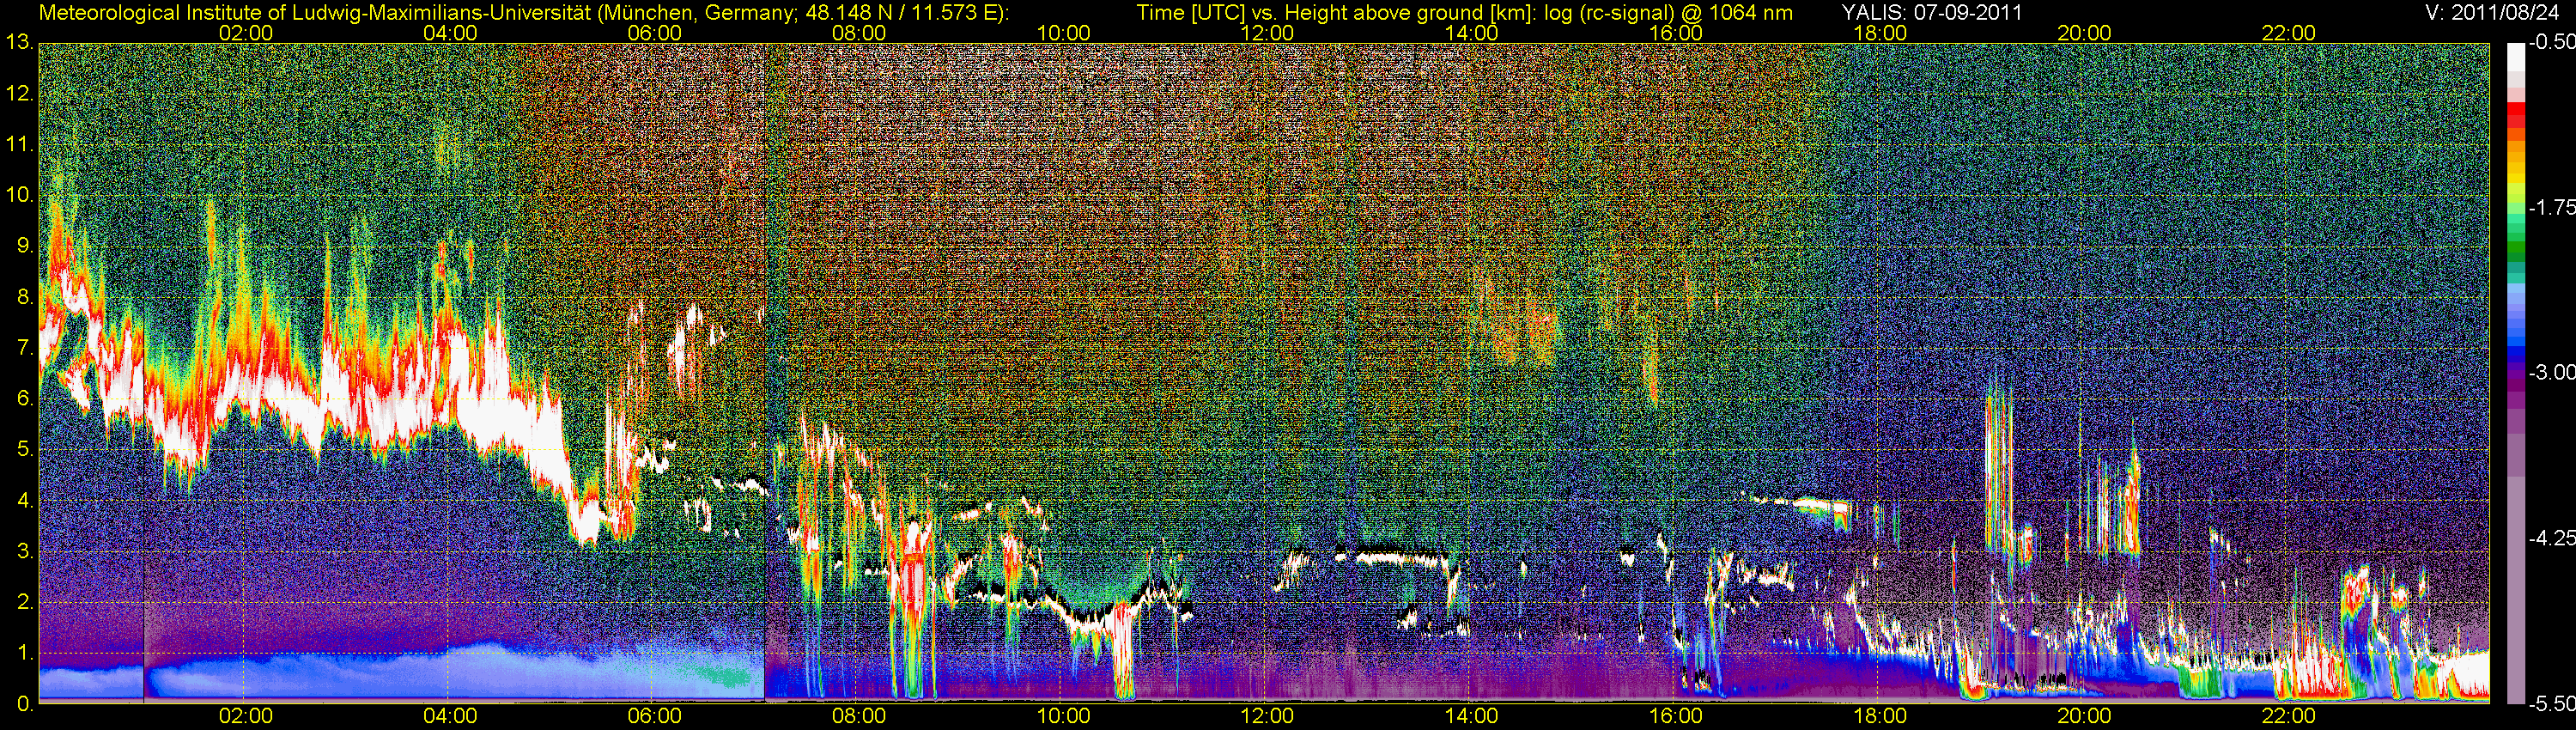Click the '13.' height axis label
The height and width of the screenshot is (730, 2576).
point(19,43)
